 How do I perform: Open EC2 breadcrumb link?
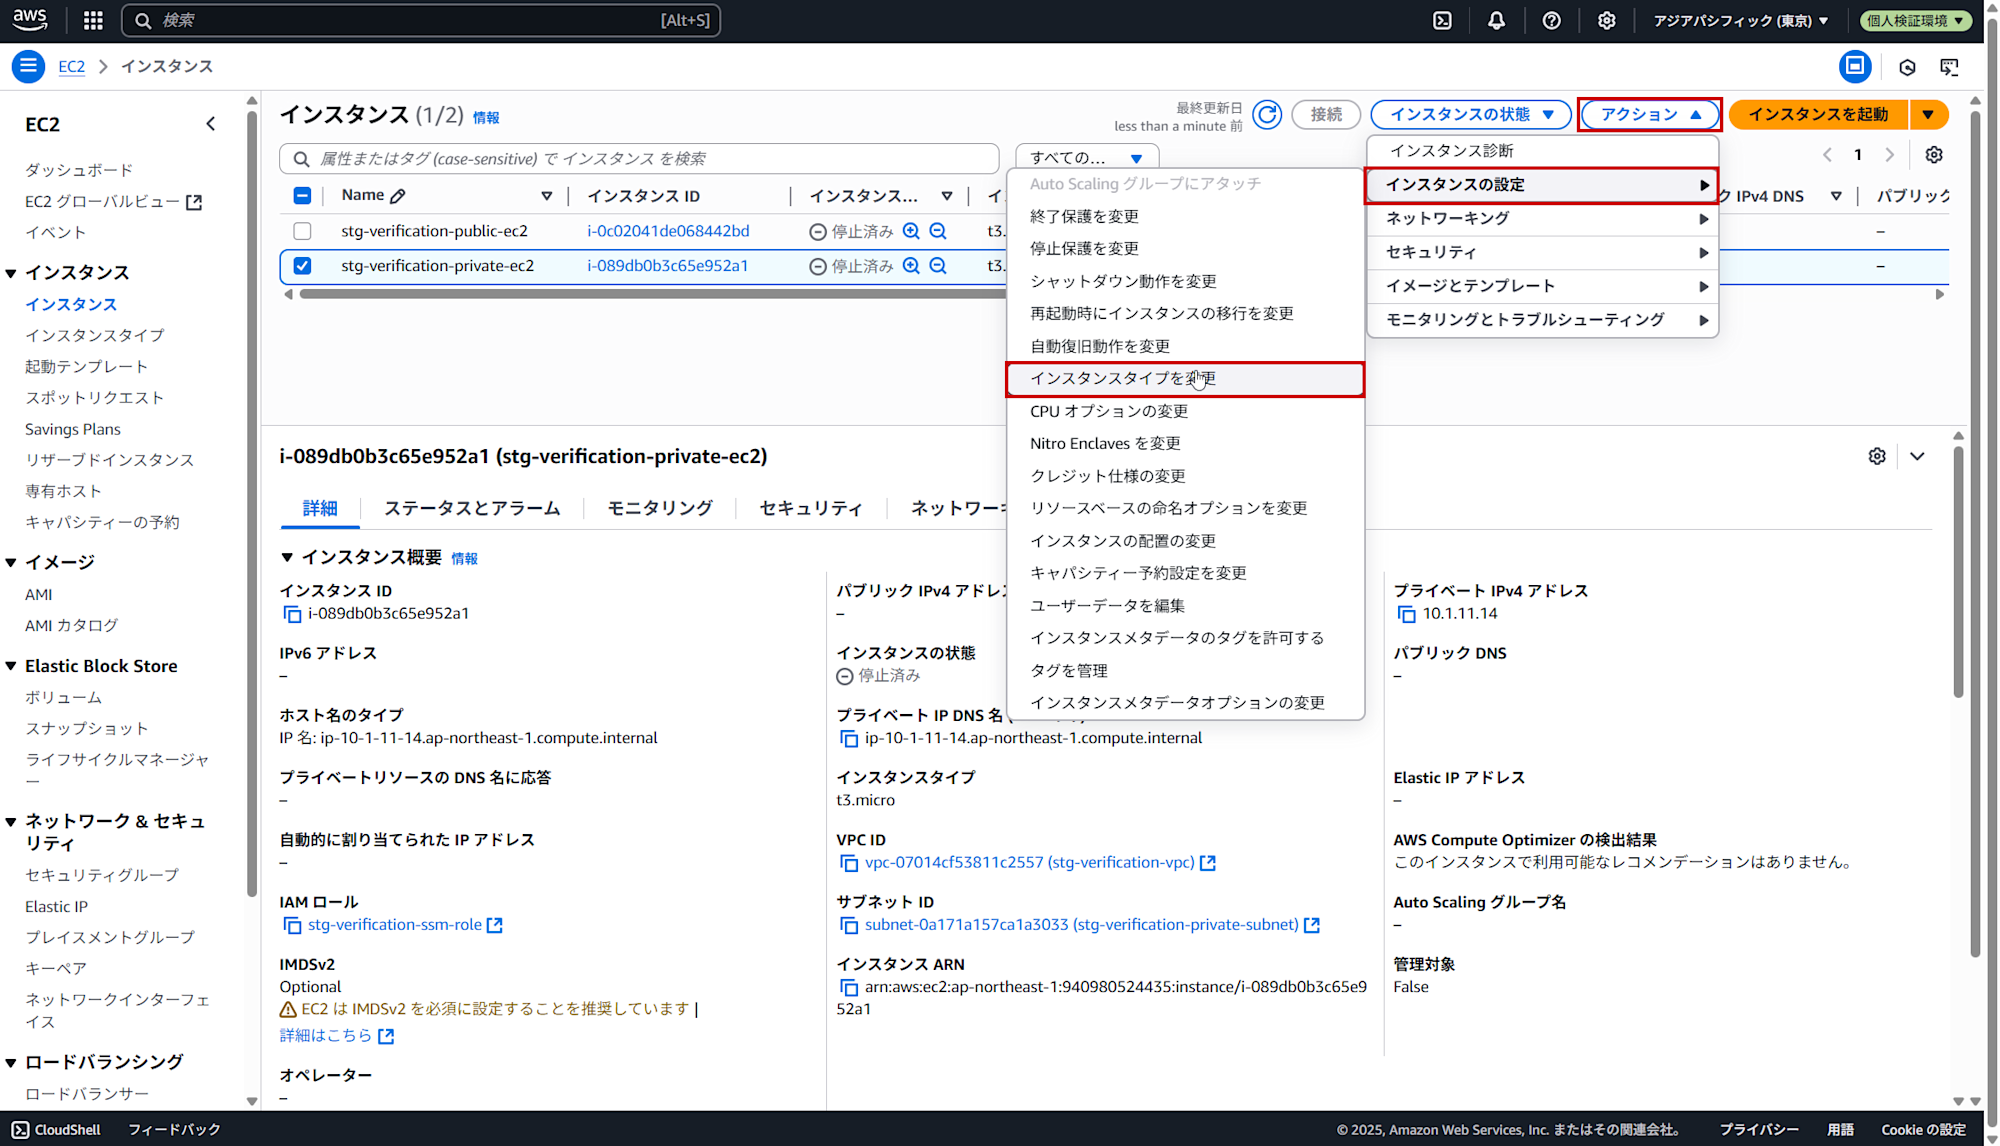pos(71,67)
